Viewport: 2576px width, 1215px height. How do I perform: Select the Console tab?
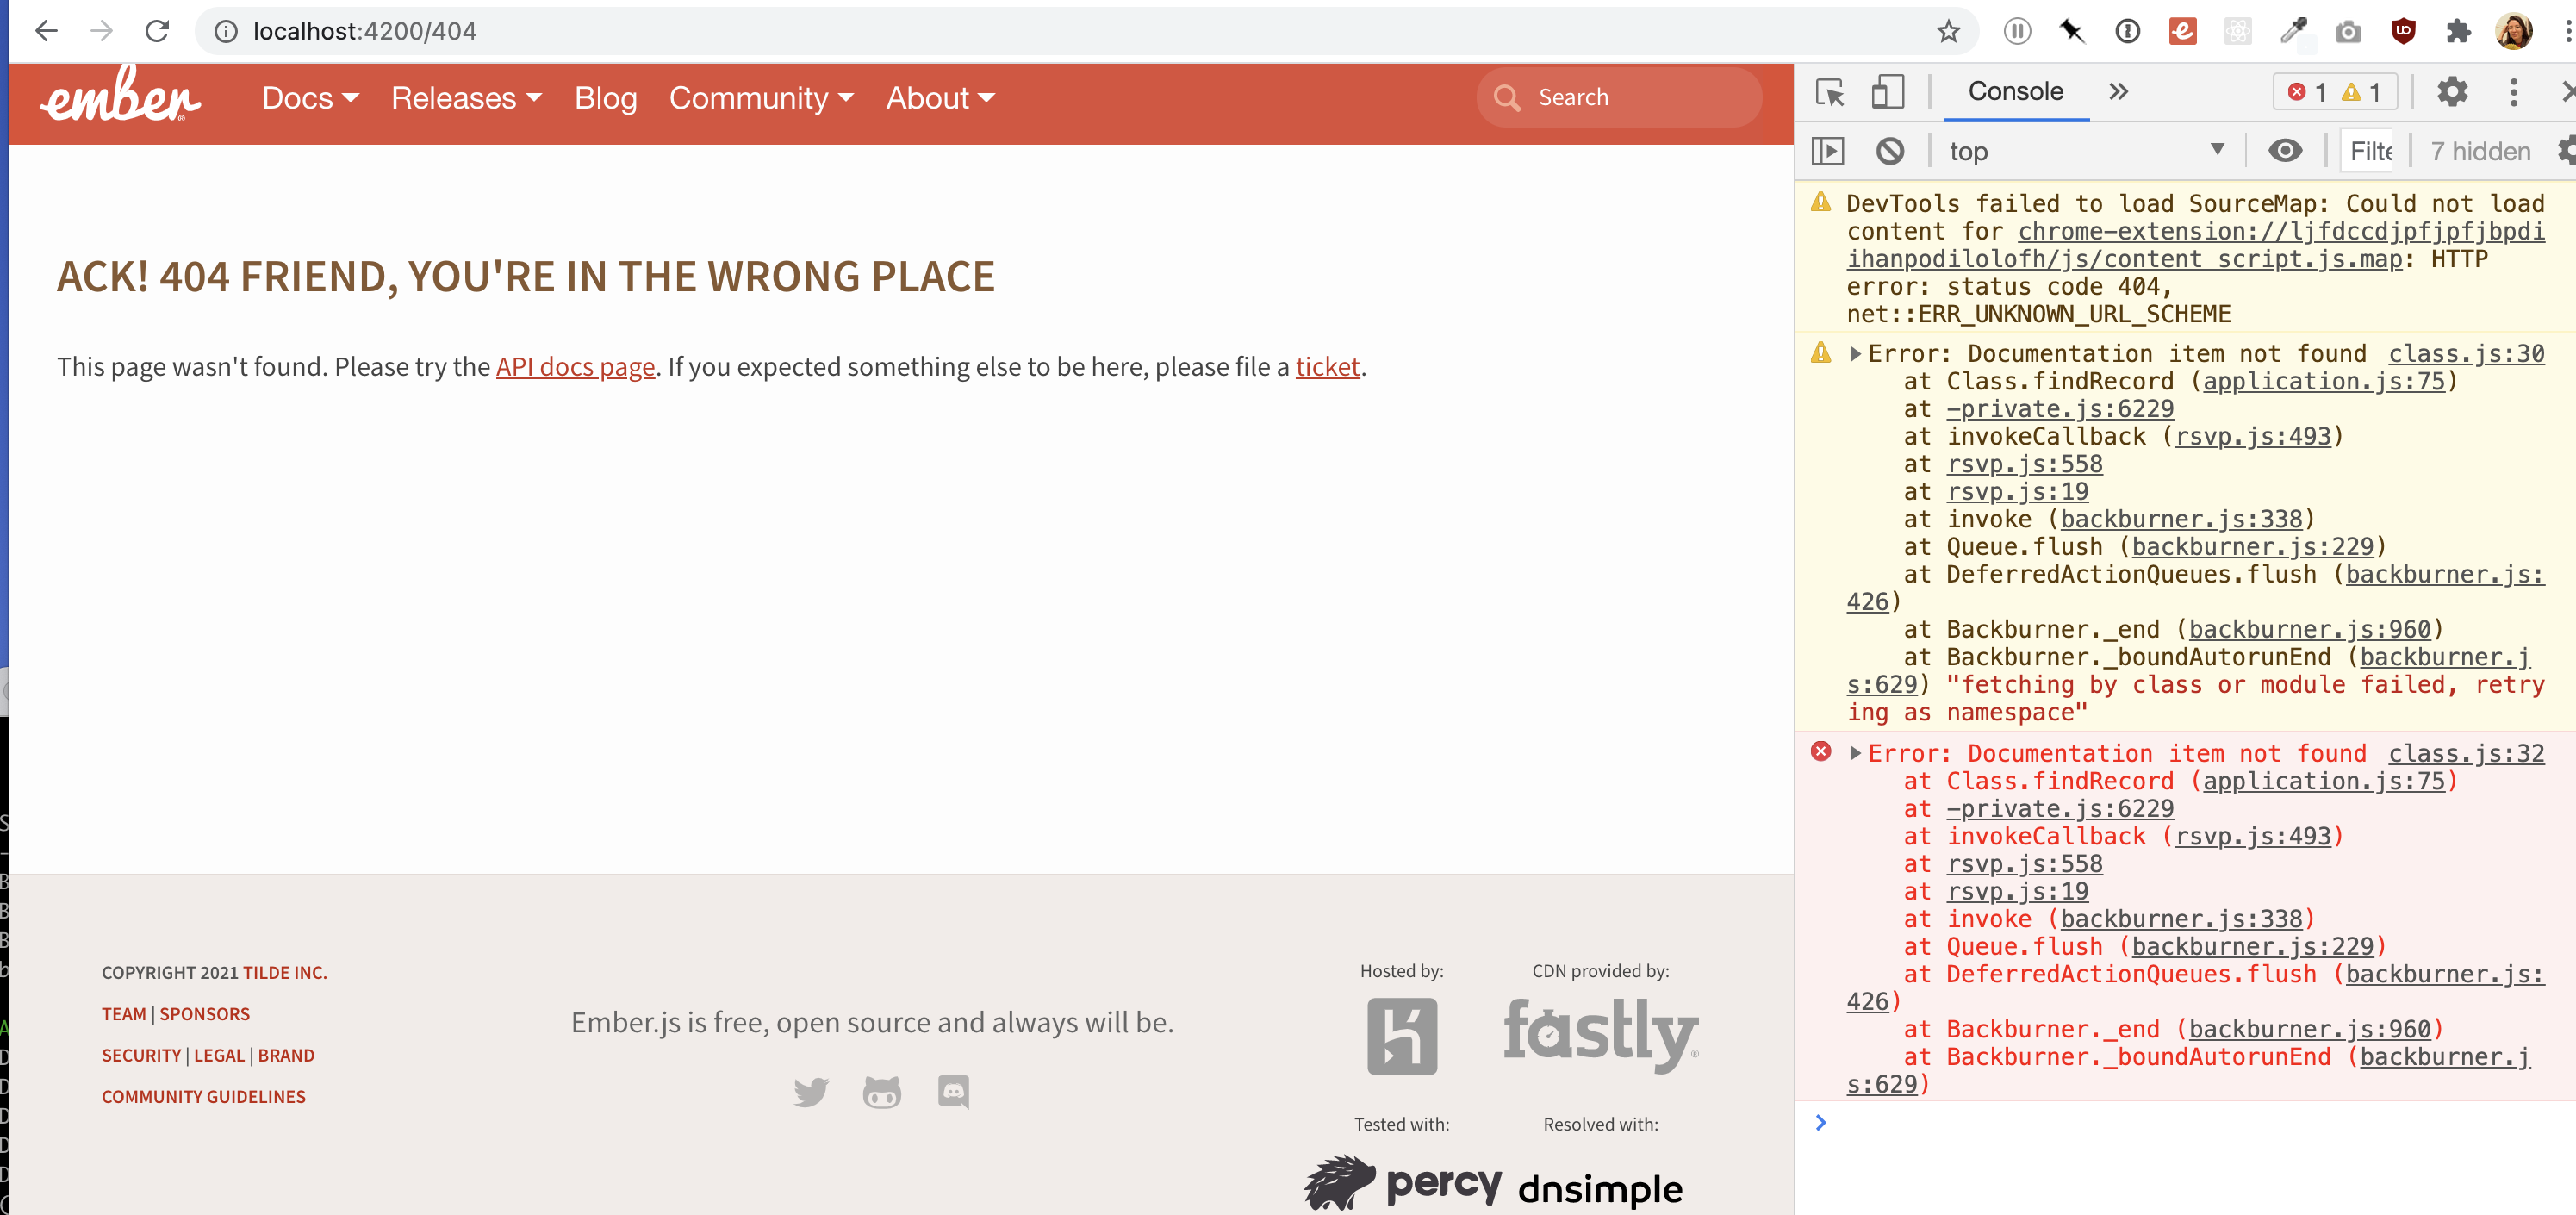(2014, 92)
